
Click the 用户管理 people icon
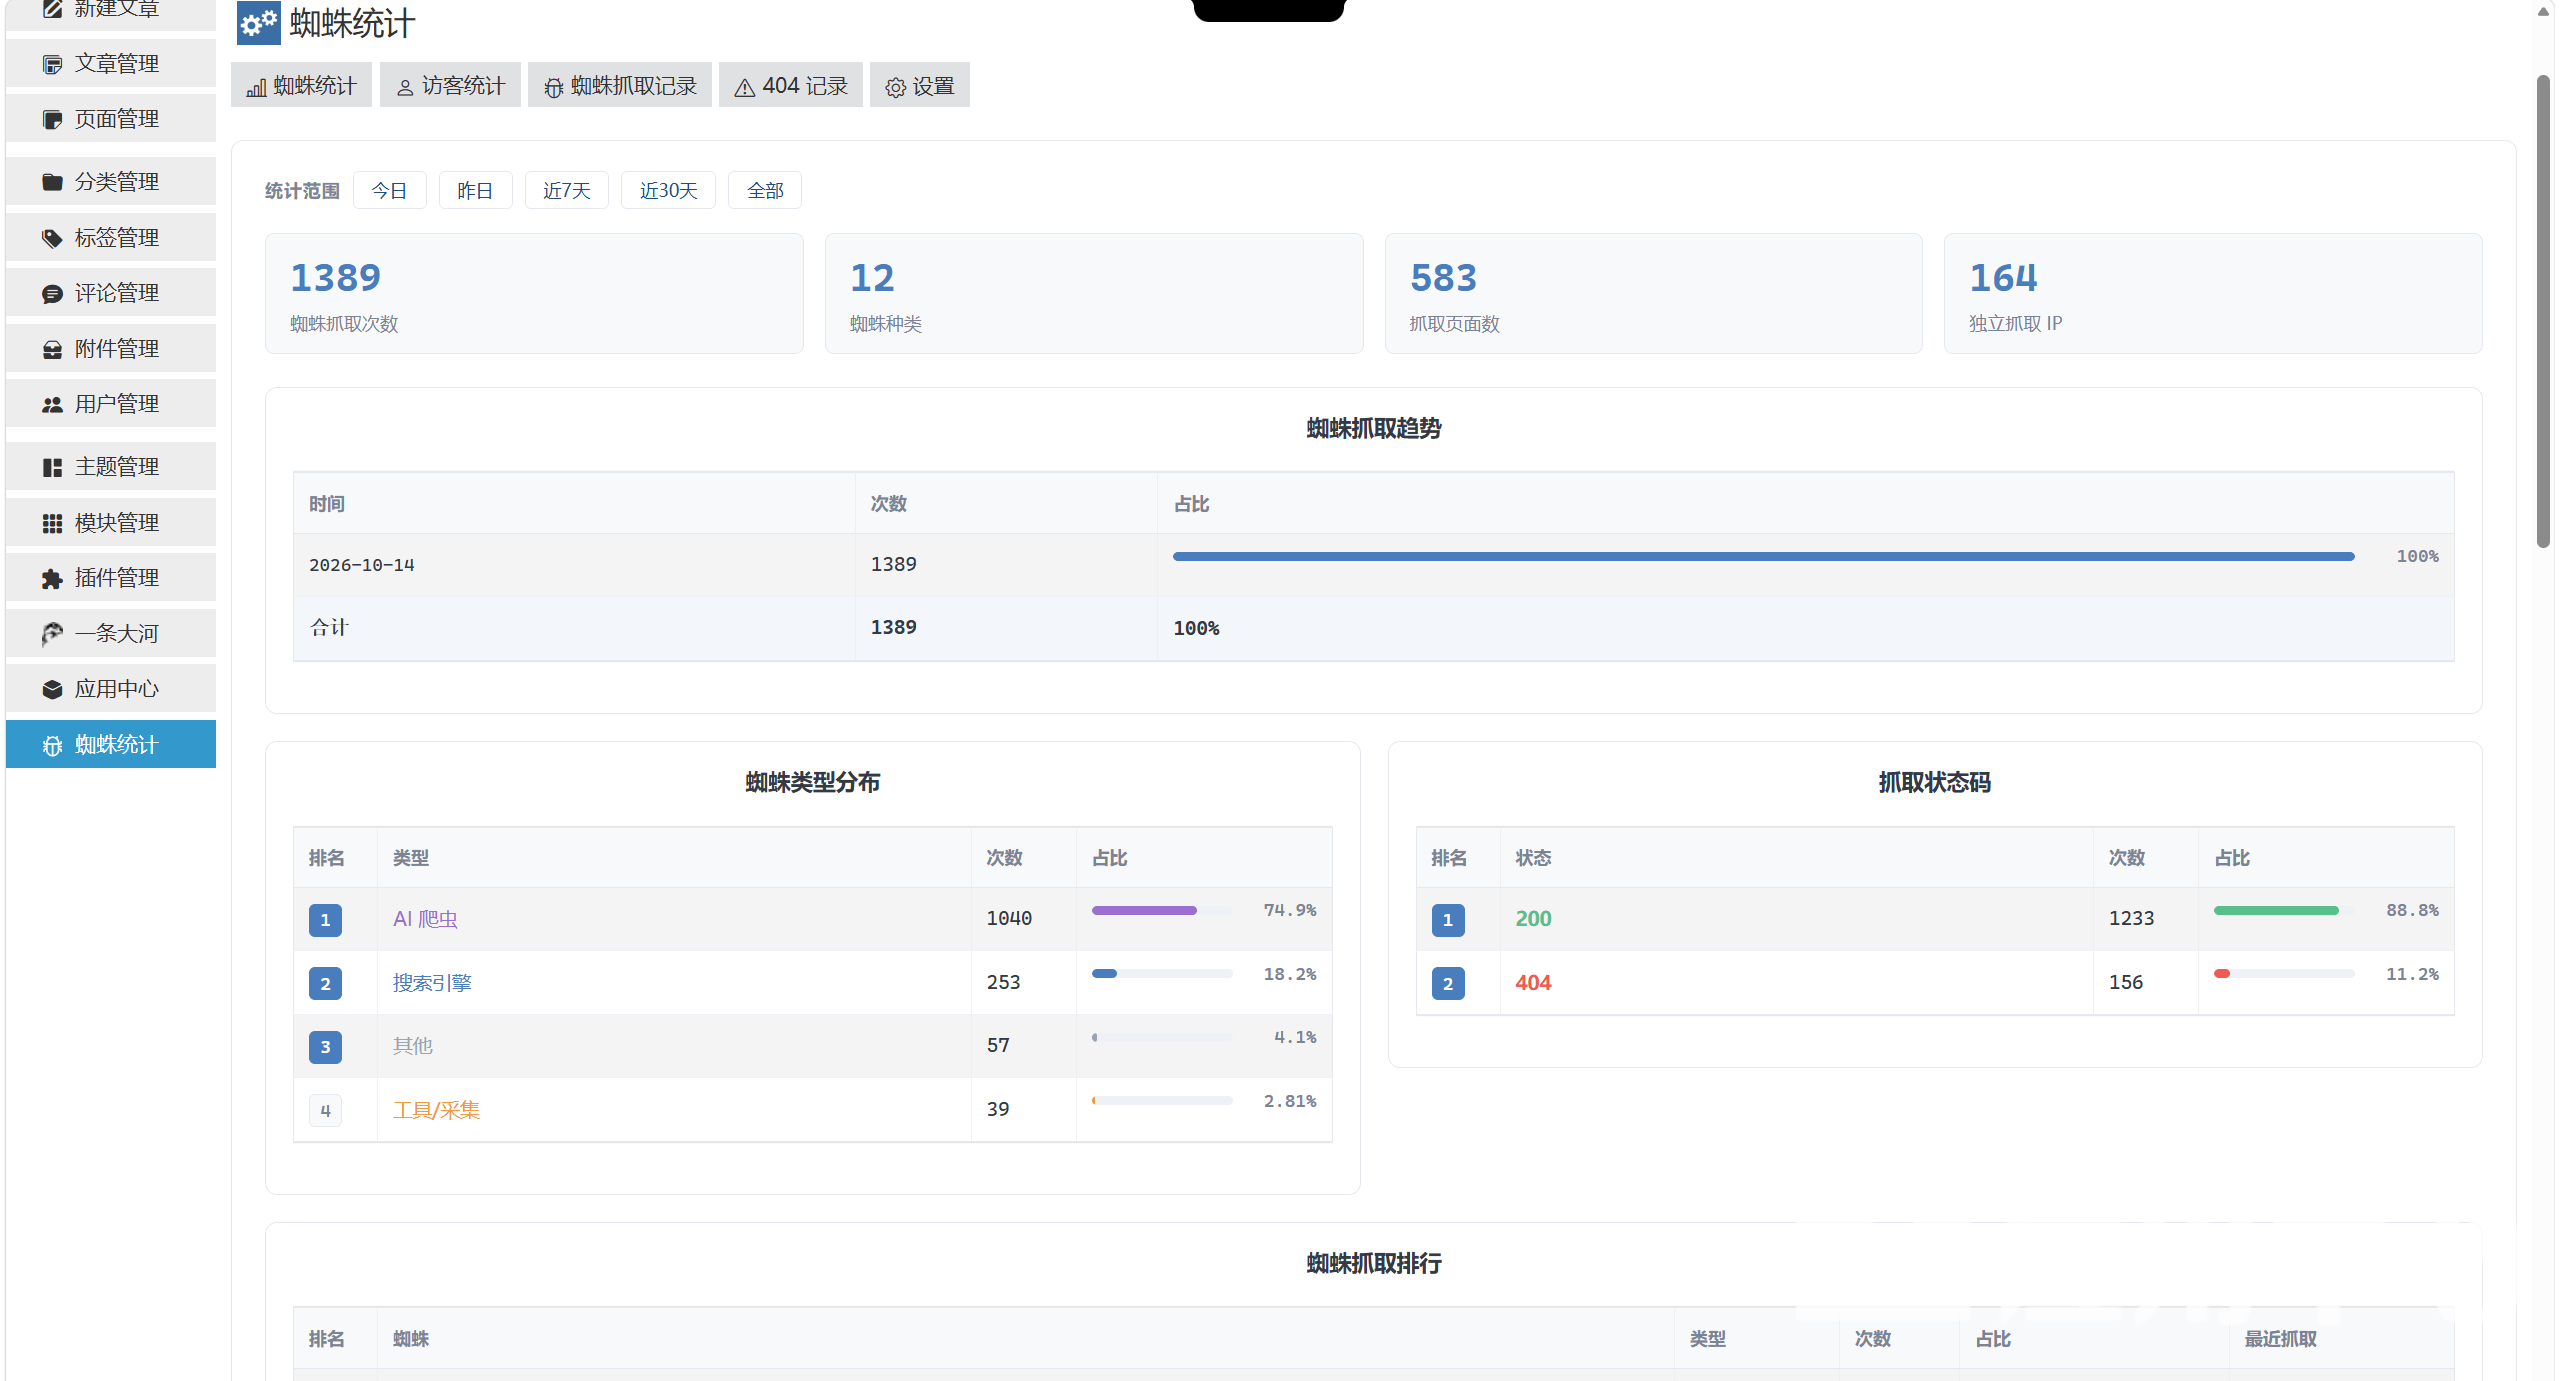pos(52,405)
